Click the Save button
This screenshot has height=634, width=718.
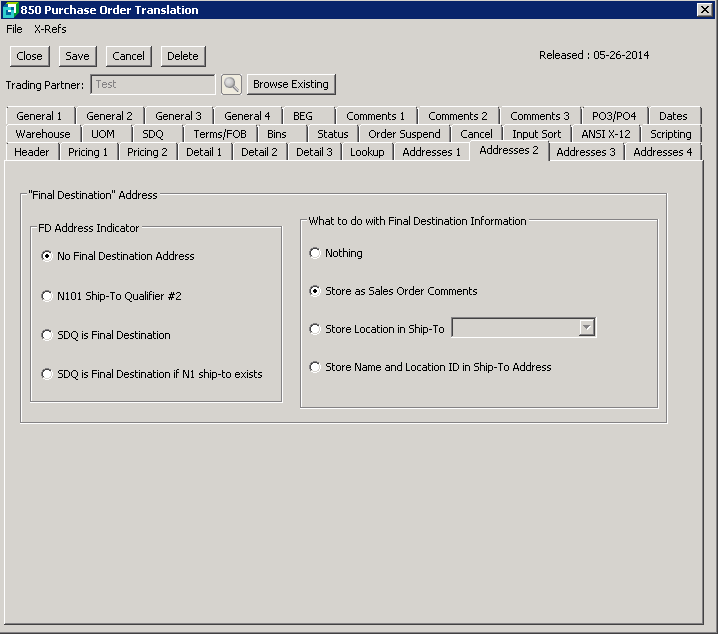77,56
